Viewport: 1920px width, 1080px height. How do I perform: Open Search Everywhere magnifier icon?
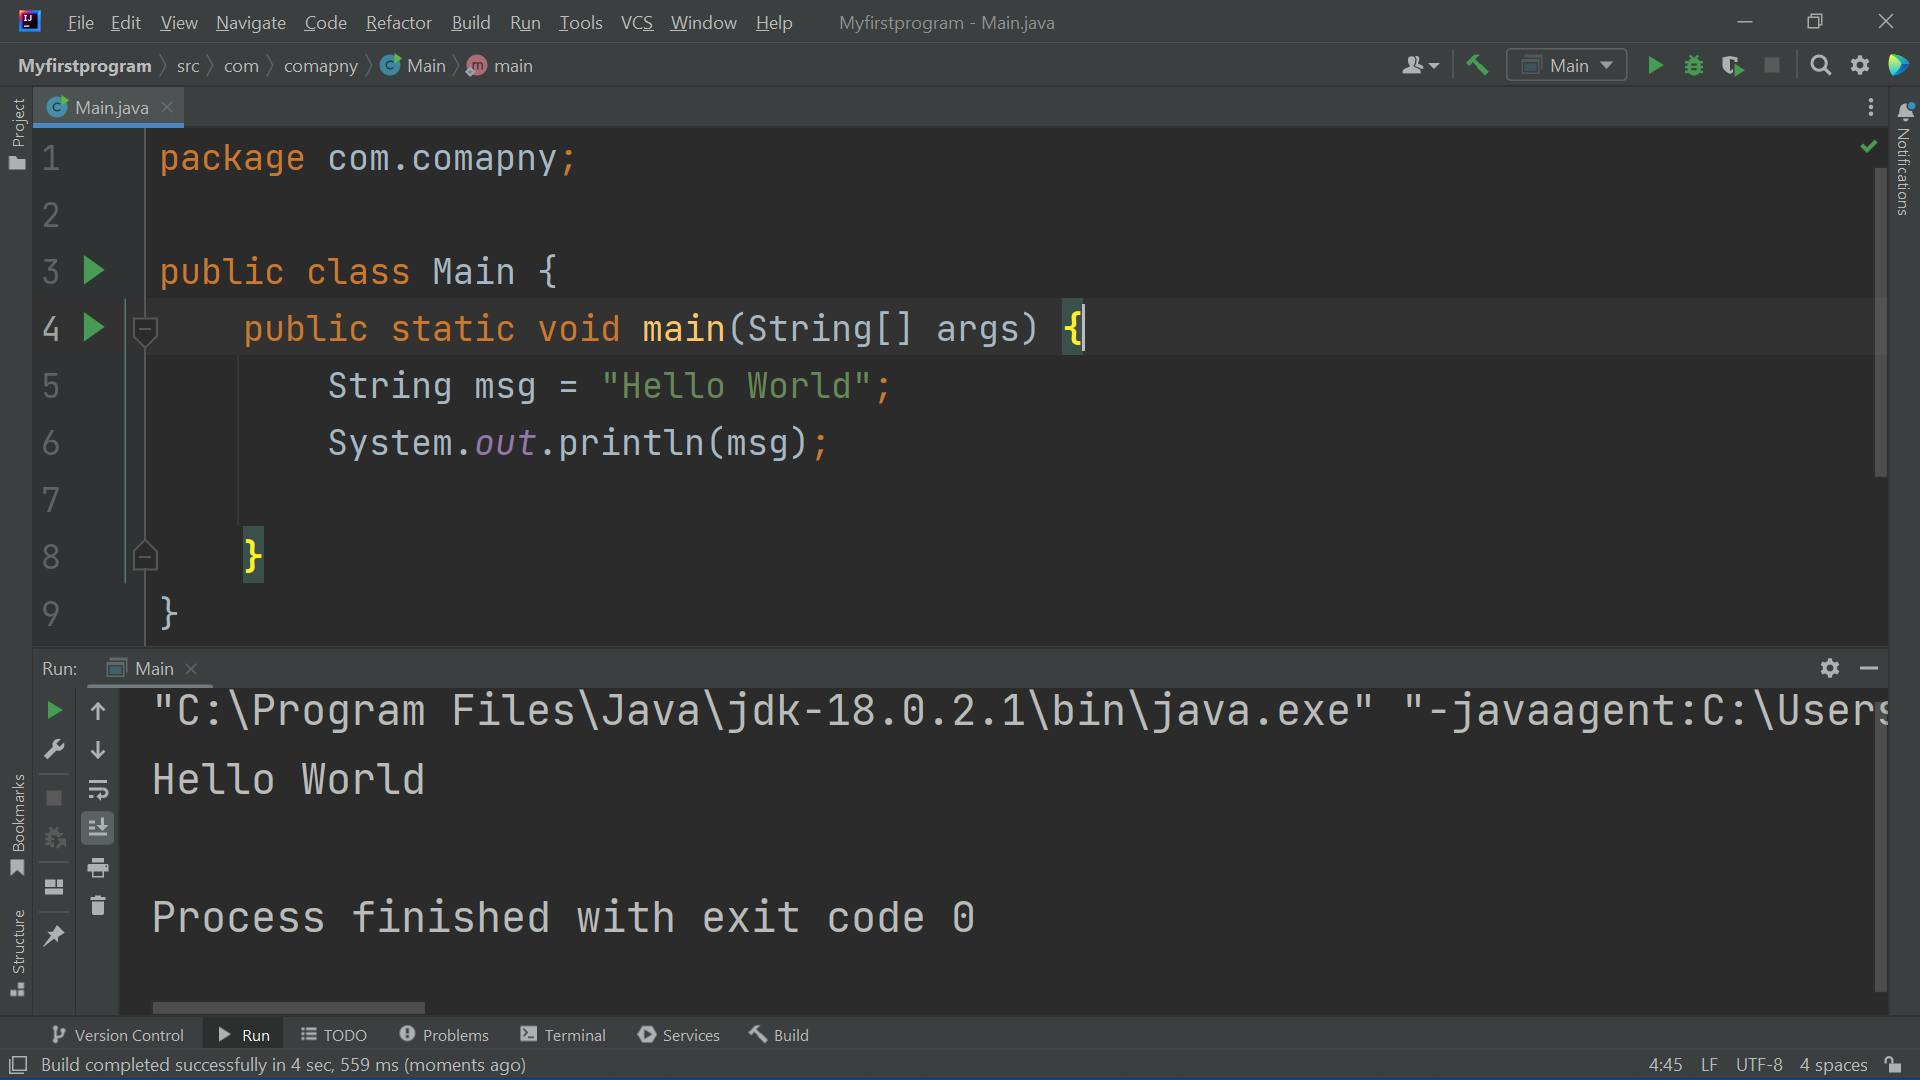(x=1821, y=65)
